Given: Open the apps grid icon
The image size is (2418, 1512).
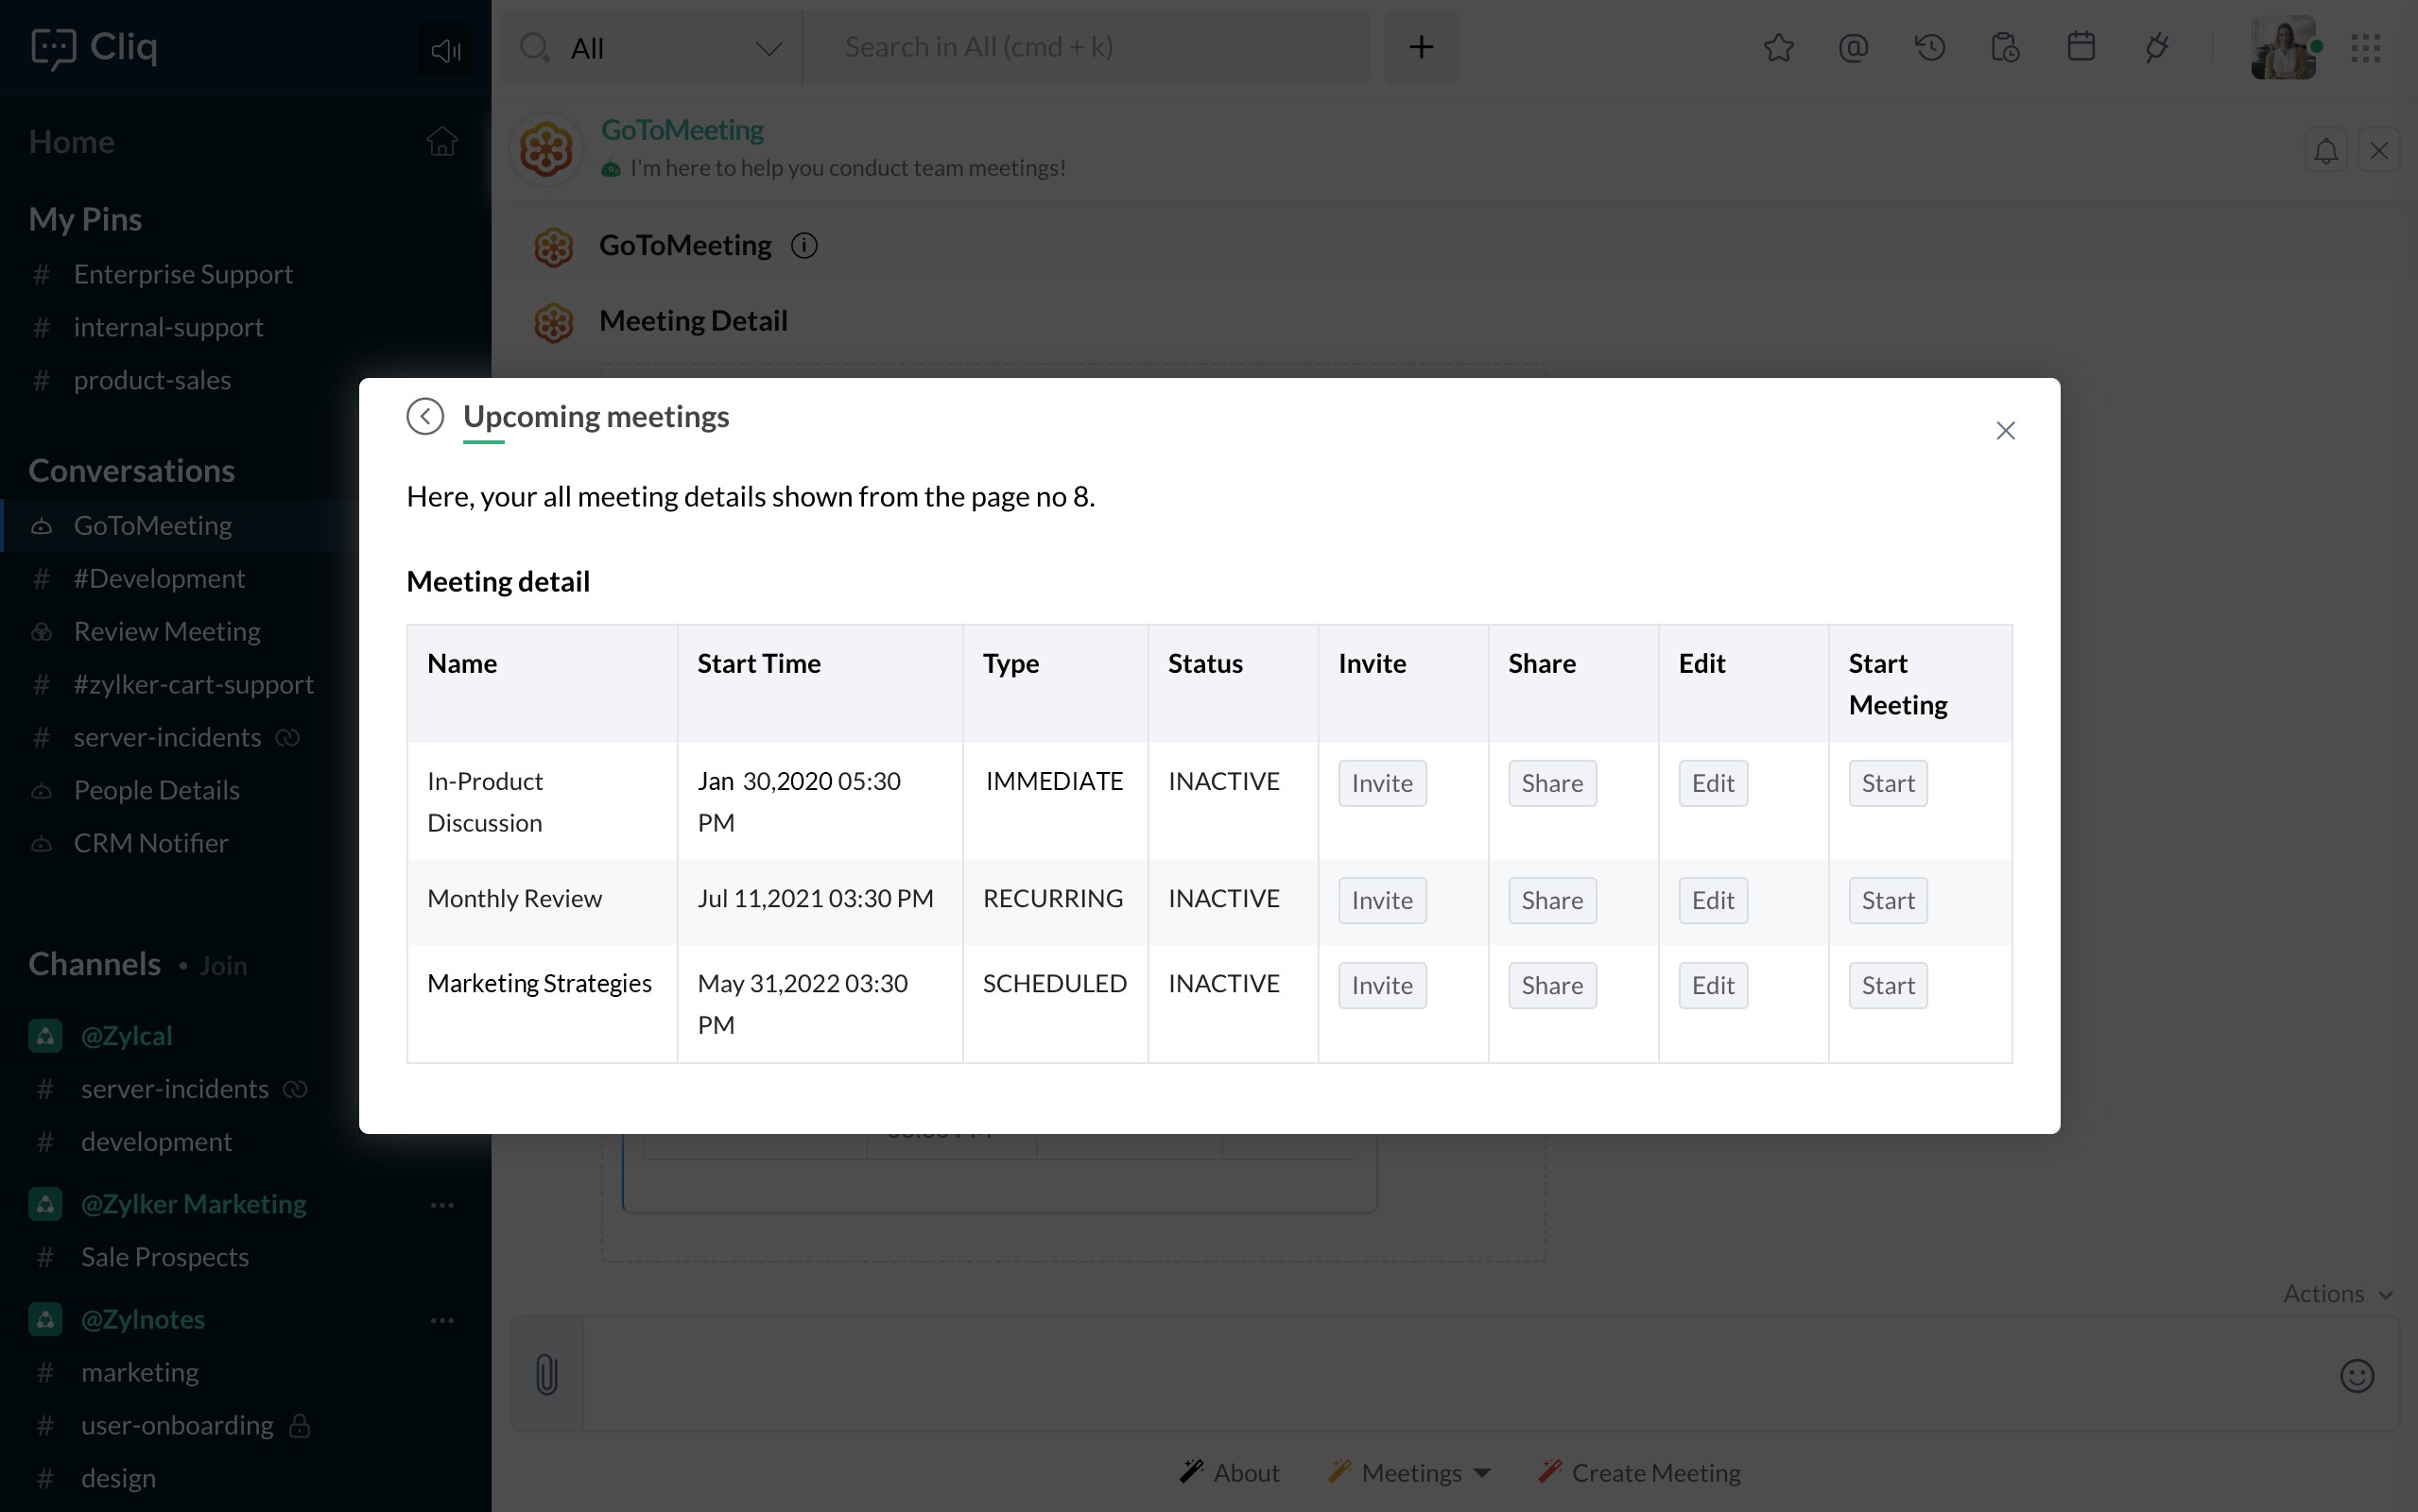Looking at the screenshot, I should point(2365,47).
